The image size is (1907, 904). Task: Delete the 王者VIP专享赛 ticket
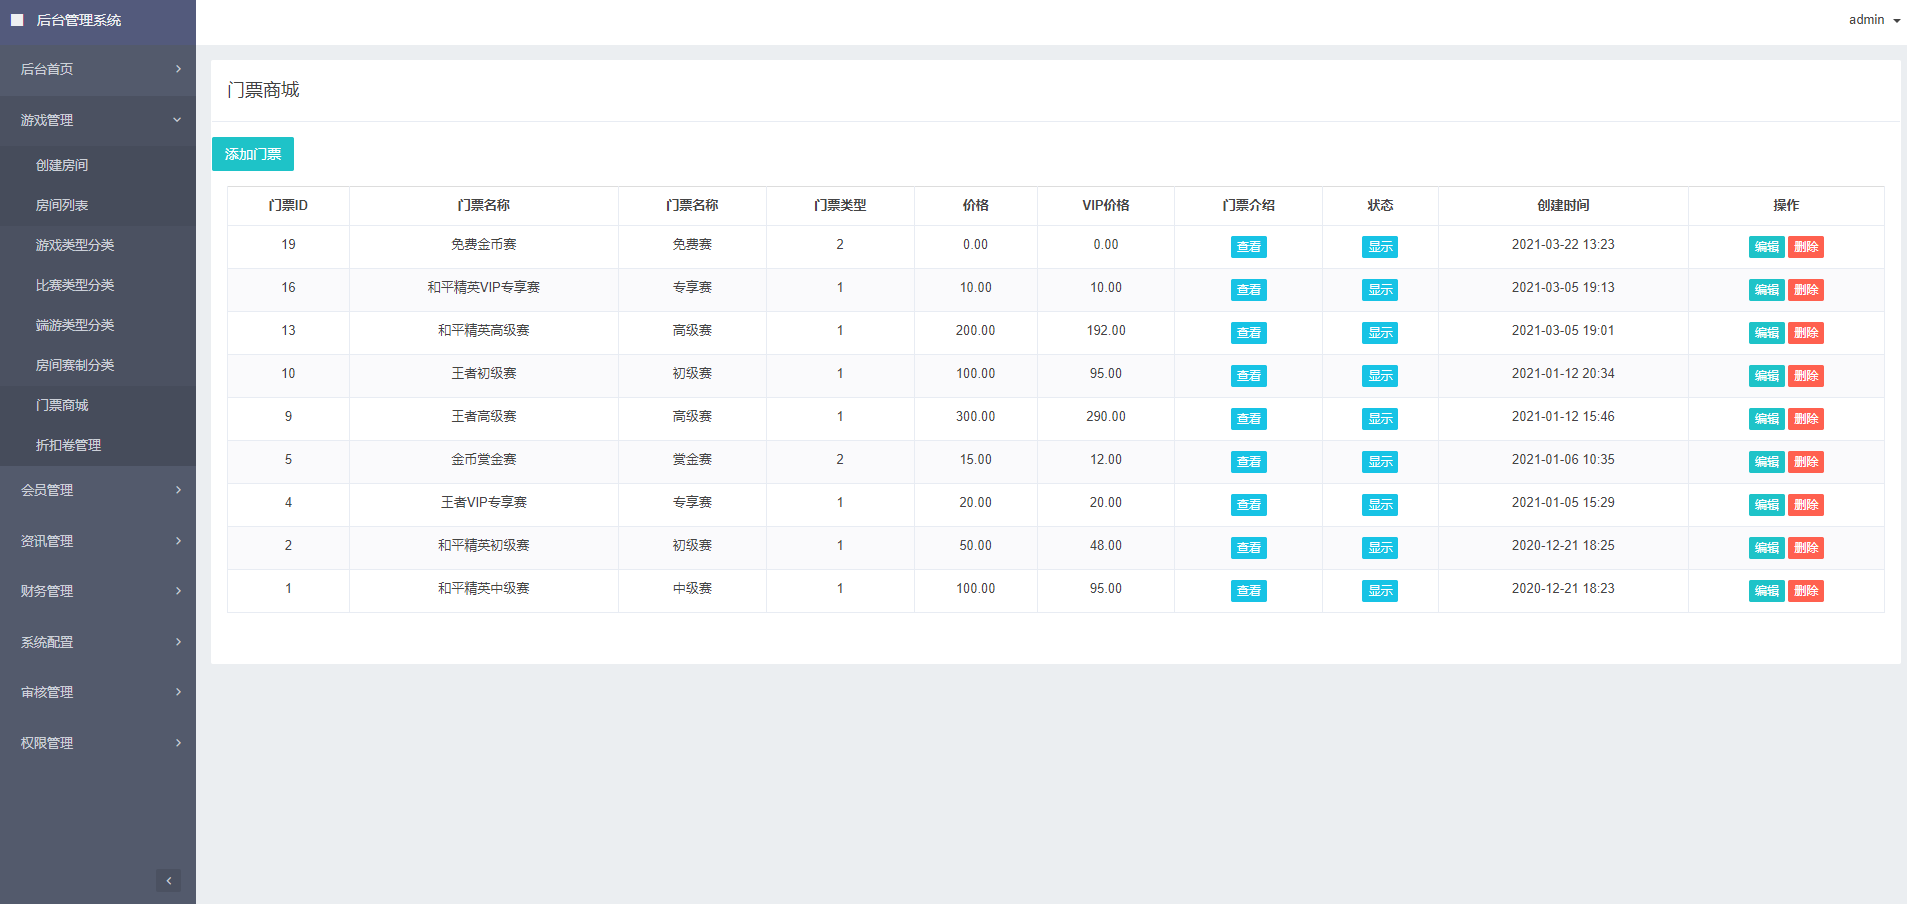click(x=1805, y=505)
